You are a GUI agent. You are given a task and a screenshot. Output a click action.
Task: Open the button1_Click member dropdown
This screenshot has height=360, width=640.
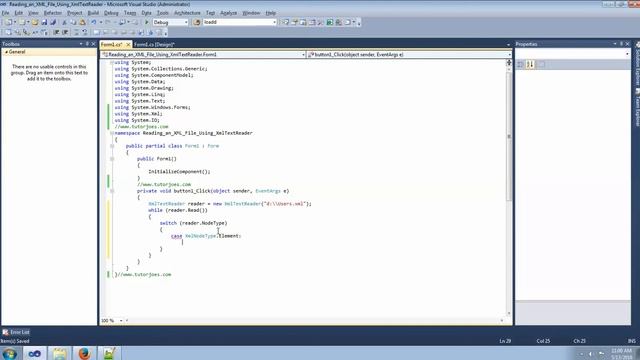click(x=509, y=54)
